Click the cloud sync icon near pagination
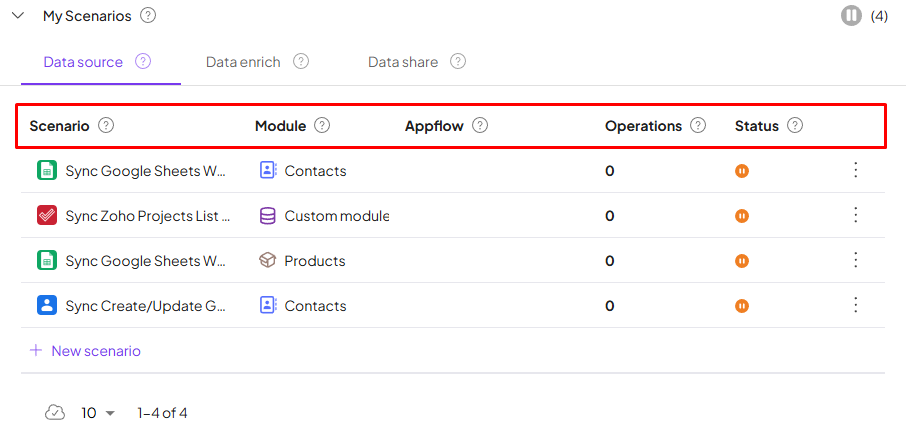The height and width of the screenshot is (427, 906). pos(55,413)
